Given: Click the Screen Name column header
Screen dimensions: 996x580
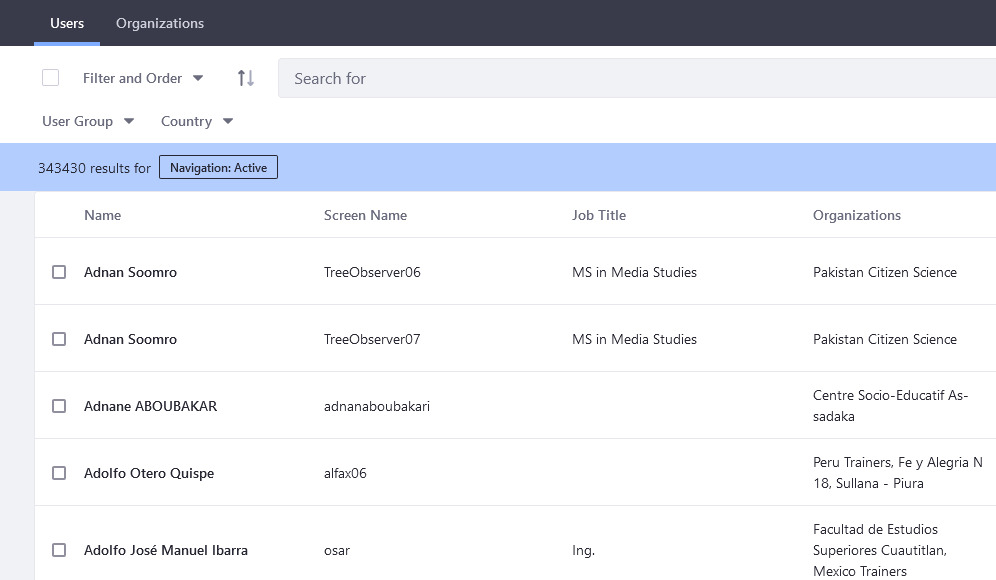Looking at the screenshot, I should tap(365, 215).
